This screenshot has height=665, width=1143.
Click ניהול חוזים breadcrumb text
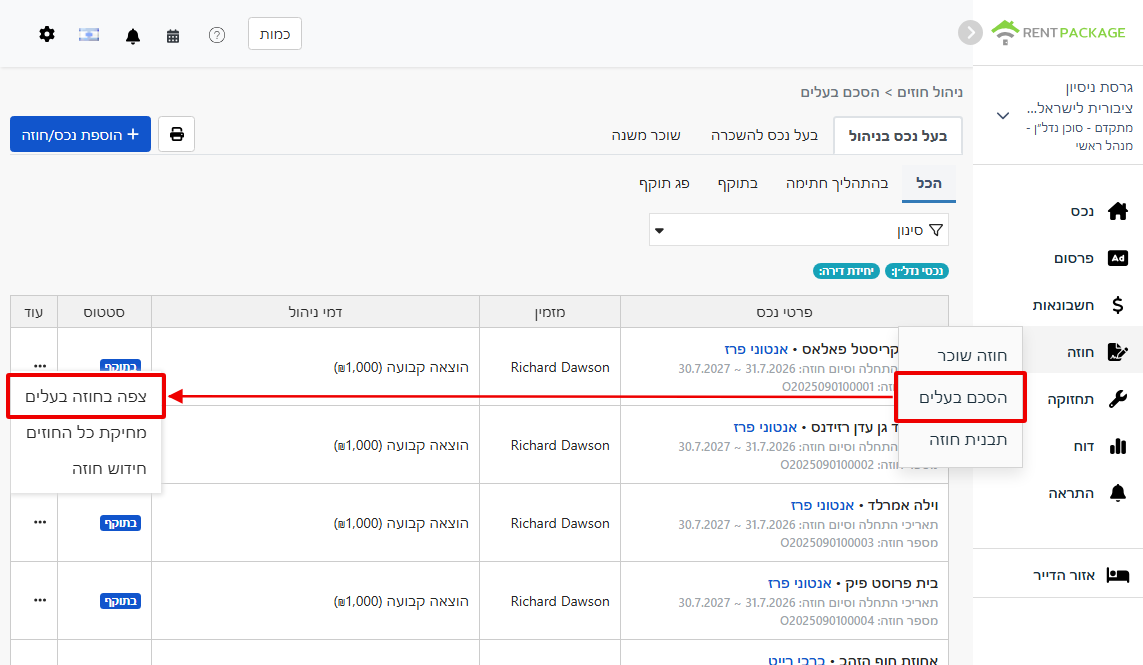click(929, 92)
